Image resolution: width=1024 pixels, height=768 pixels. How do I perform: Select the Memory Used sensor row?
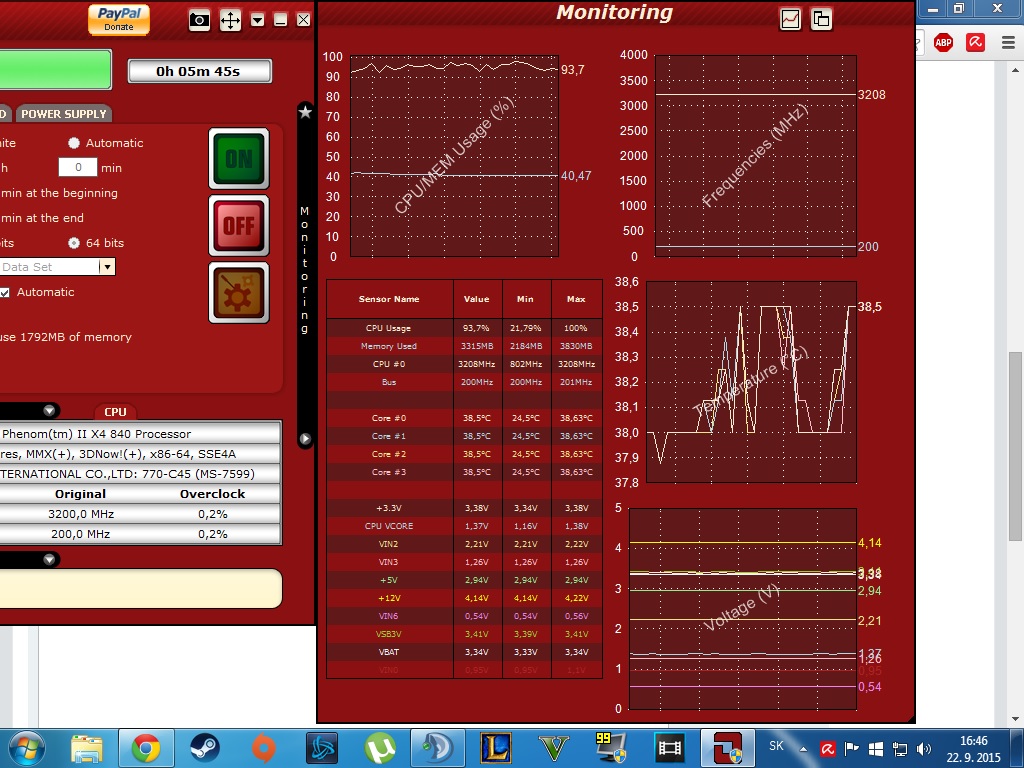(x=464, y=346)
